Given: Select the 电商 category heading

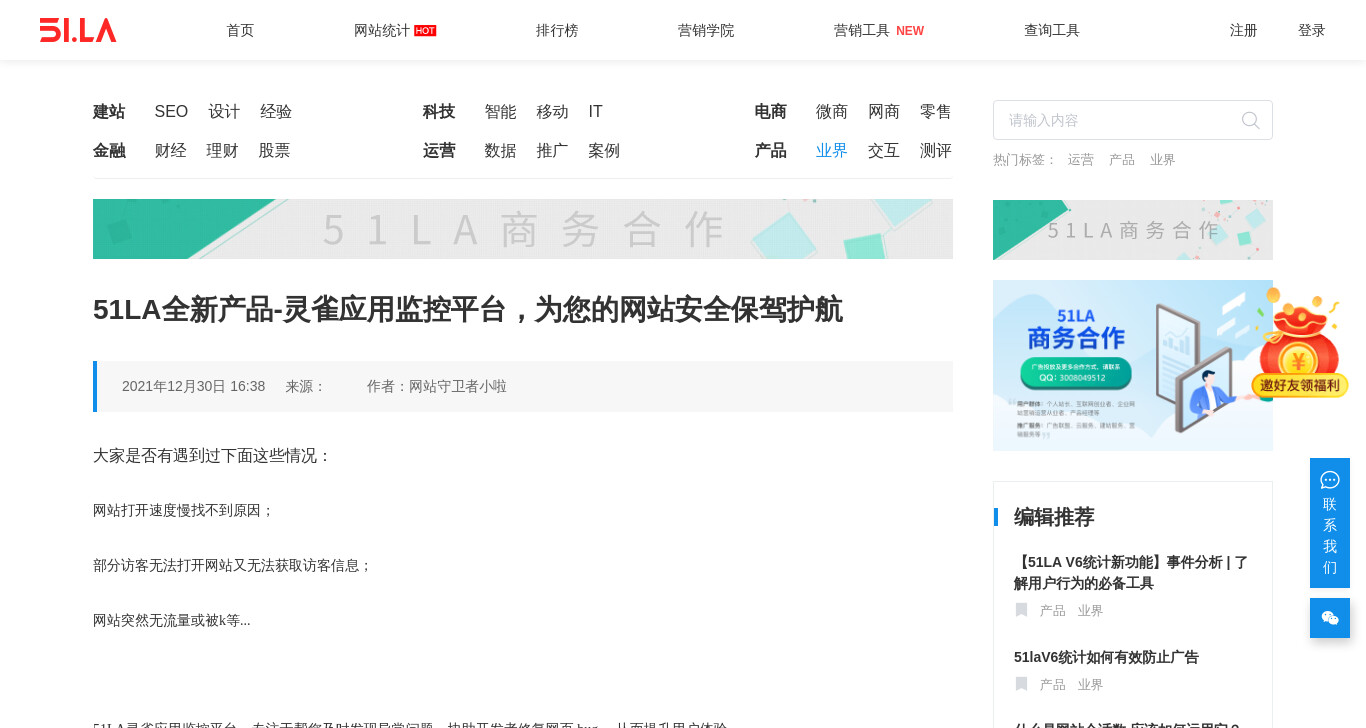Looking at the screenshot, I should pyautogui.click(x=770, y=112).
